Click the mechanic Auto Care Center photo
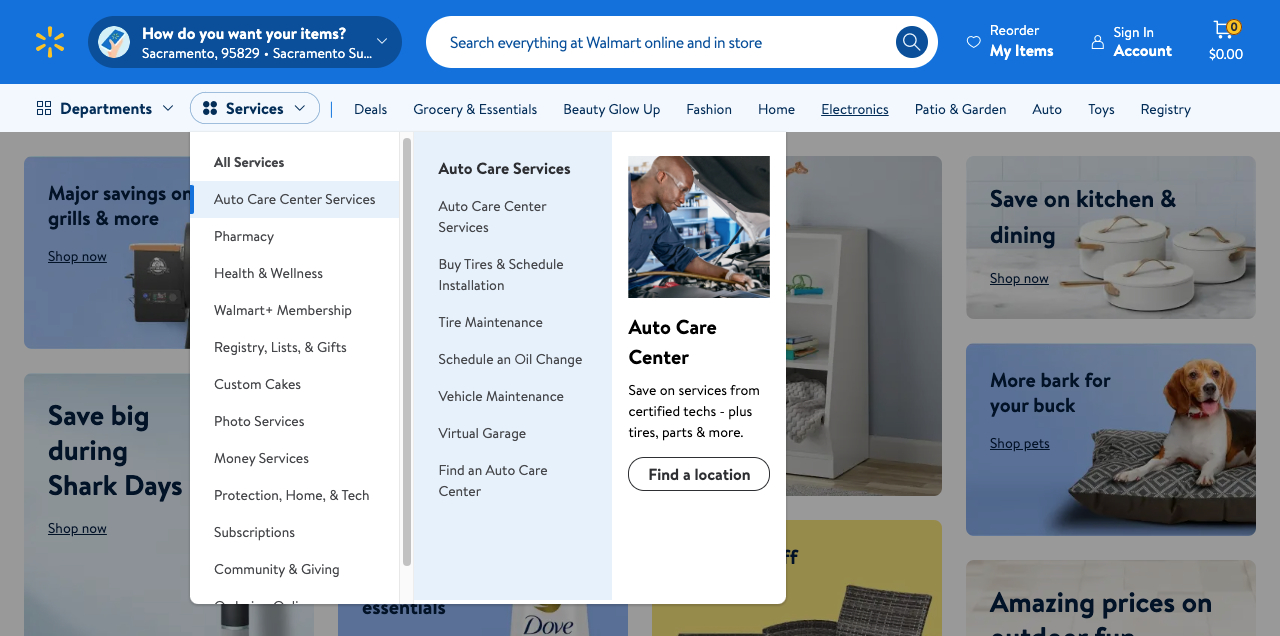The width and height of the screenshot is (1280, 636). [699, 227]
